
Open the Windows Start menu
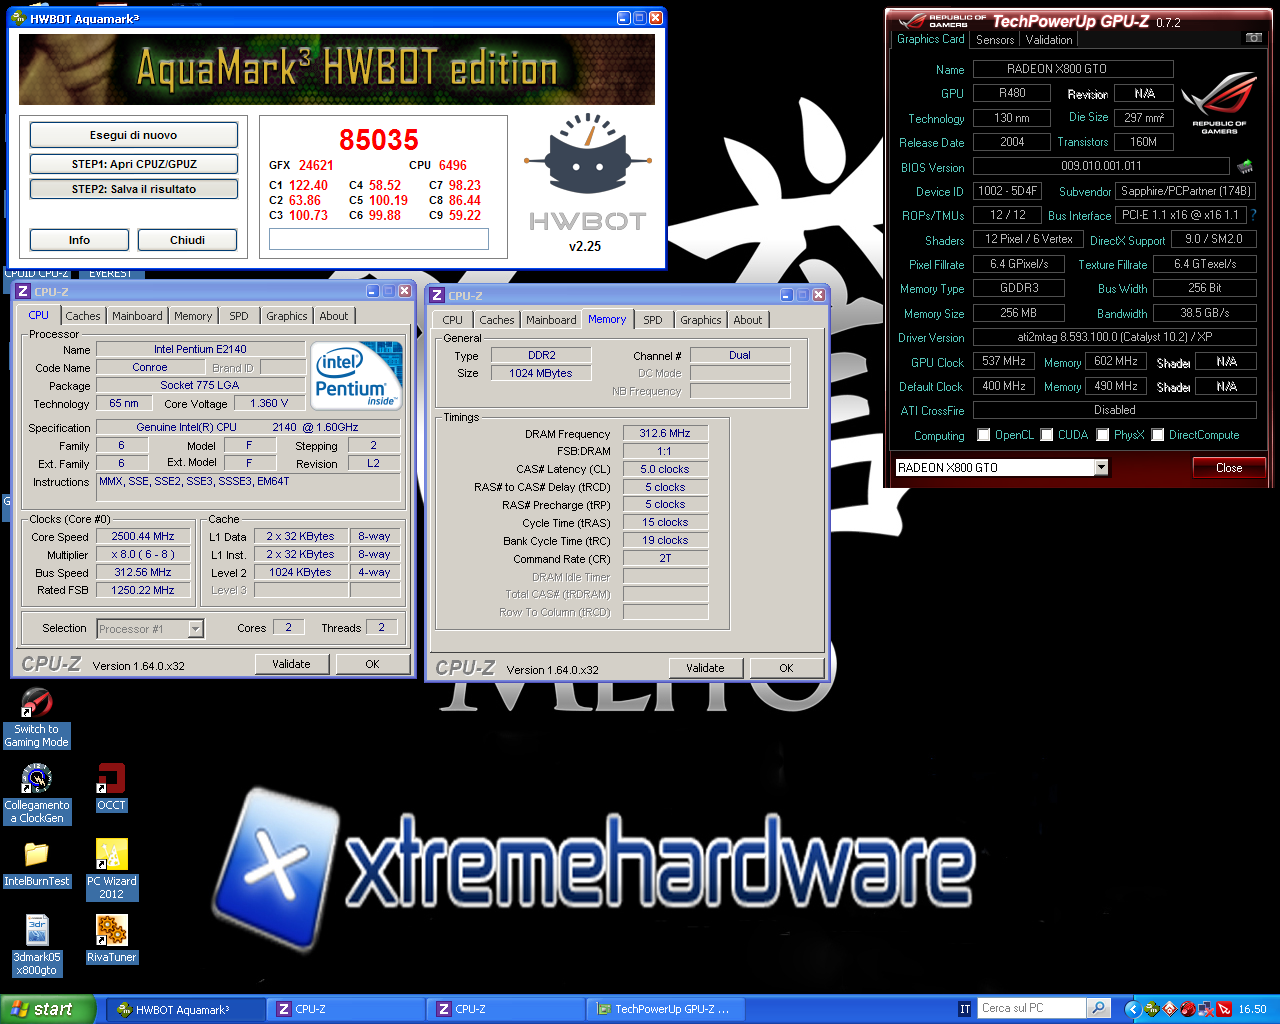click(48, 1009)
